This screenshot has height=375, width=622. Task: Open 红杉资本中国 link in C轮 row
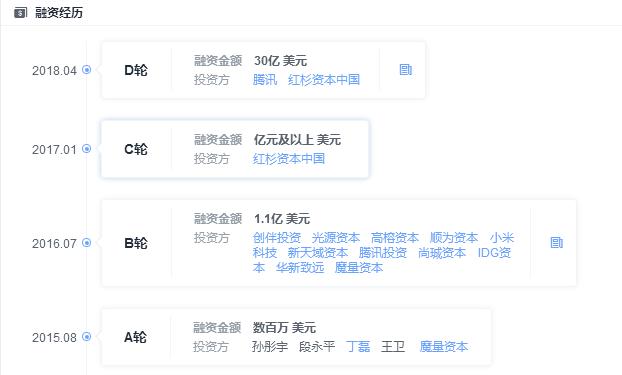coord(289,159)
